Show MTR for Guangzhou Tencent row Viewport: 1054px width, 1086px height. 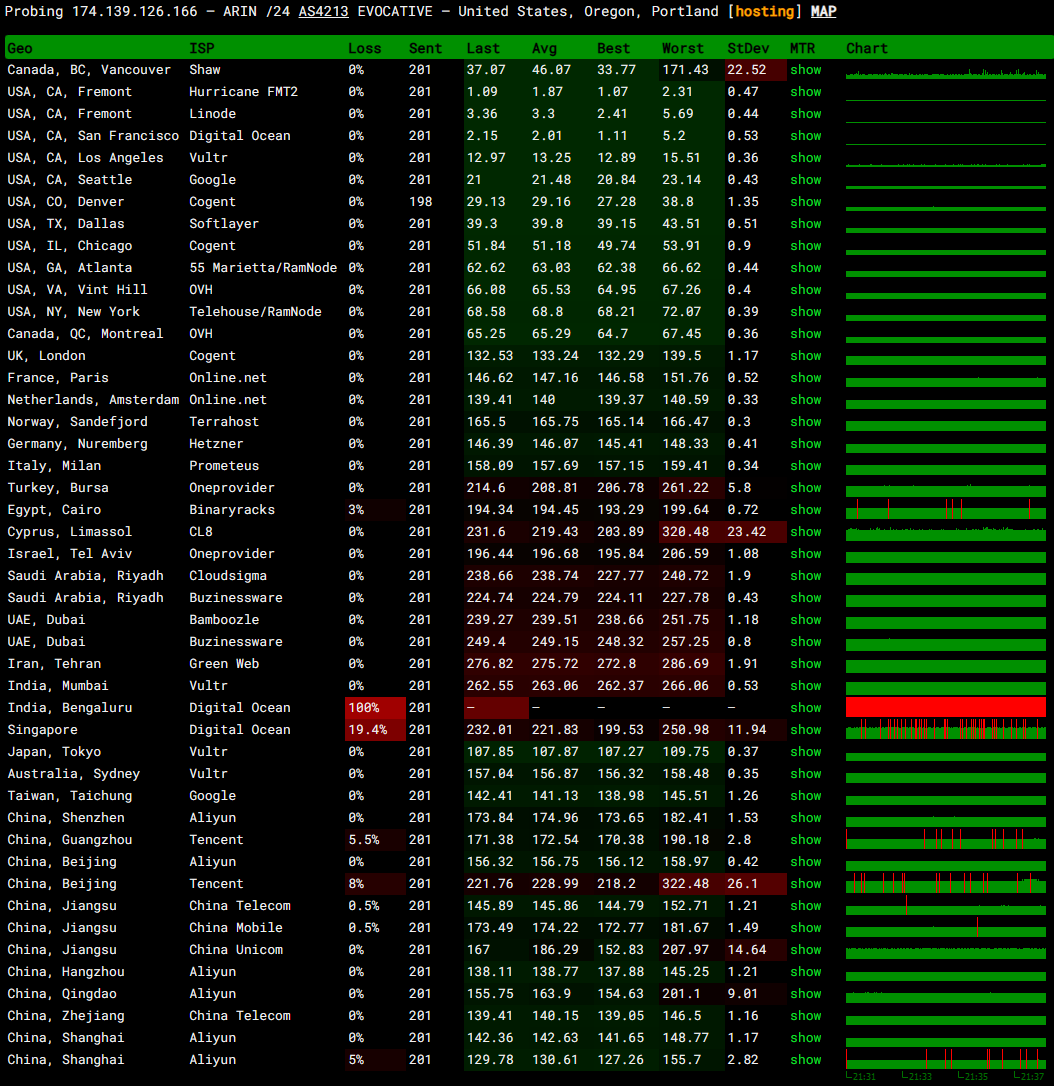tap(806, 840)
